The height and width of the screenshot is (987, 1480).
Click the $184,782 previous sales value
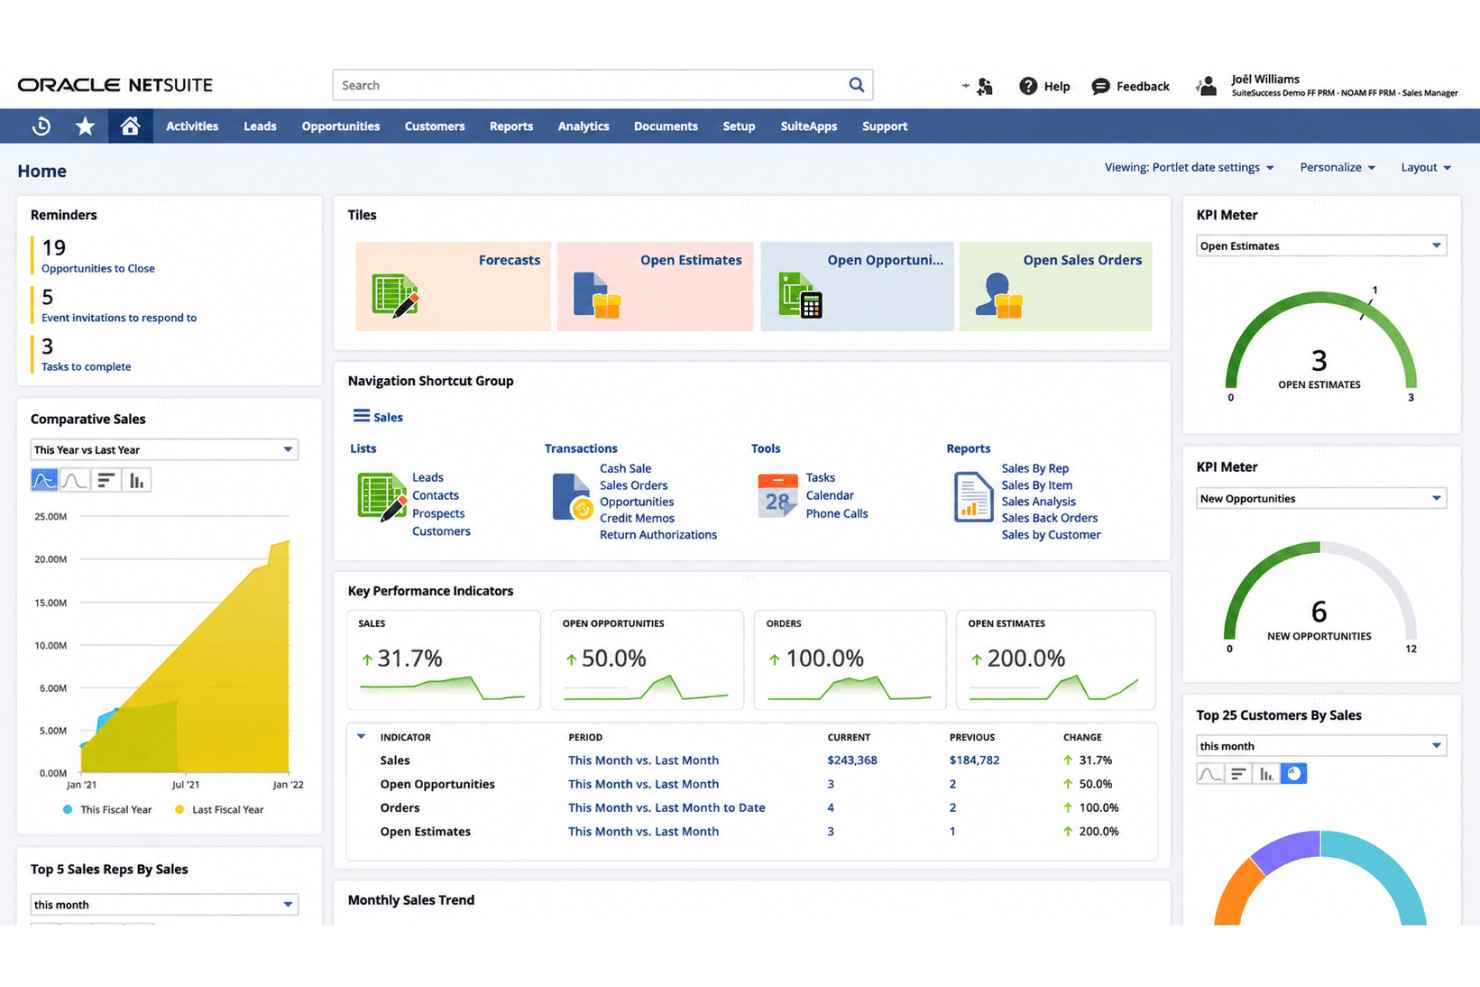coord(974,760)
